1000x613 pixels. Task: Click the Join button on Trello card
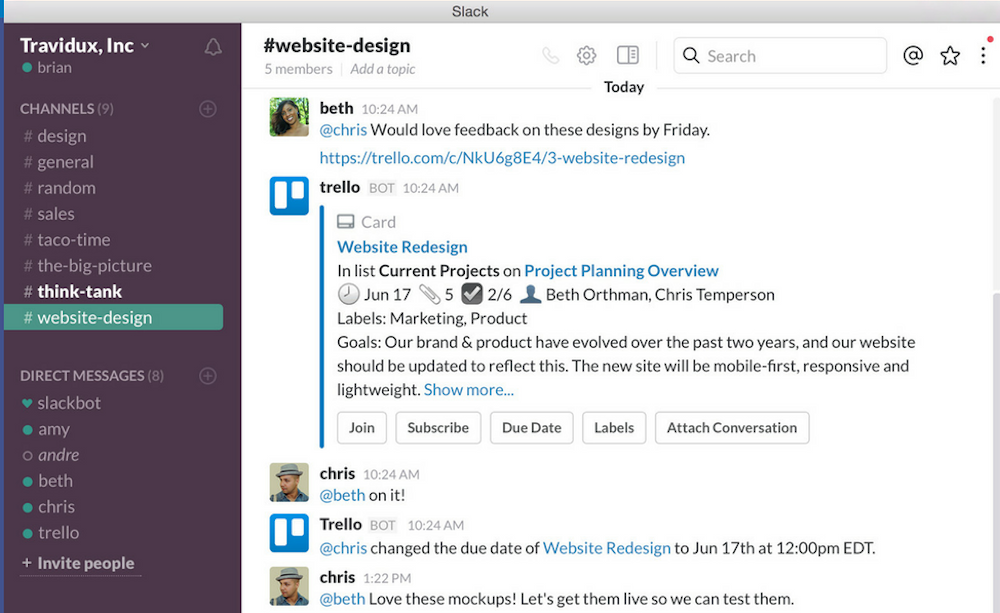[362, 427]
